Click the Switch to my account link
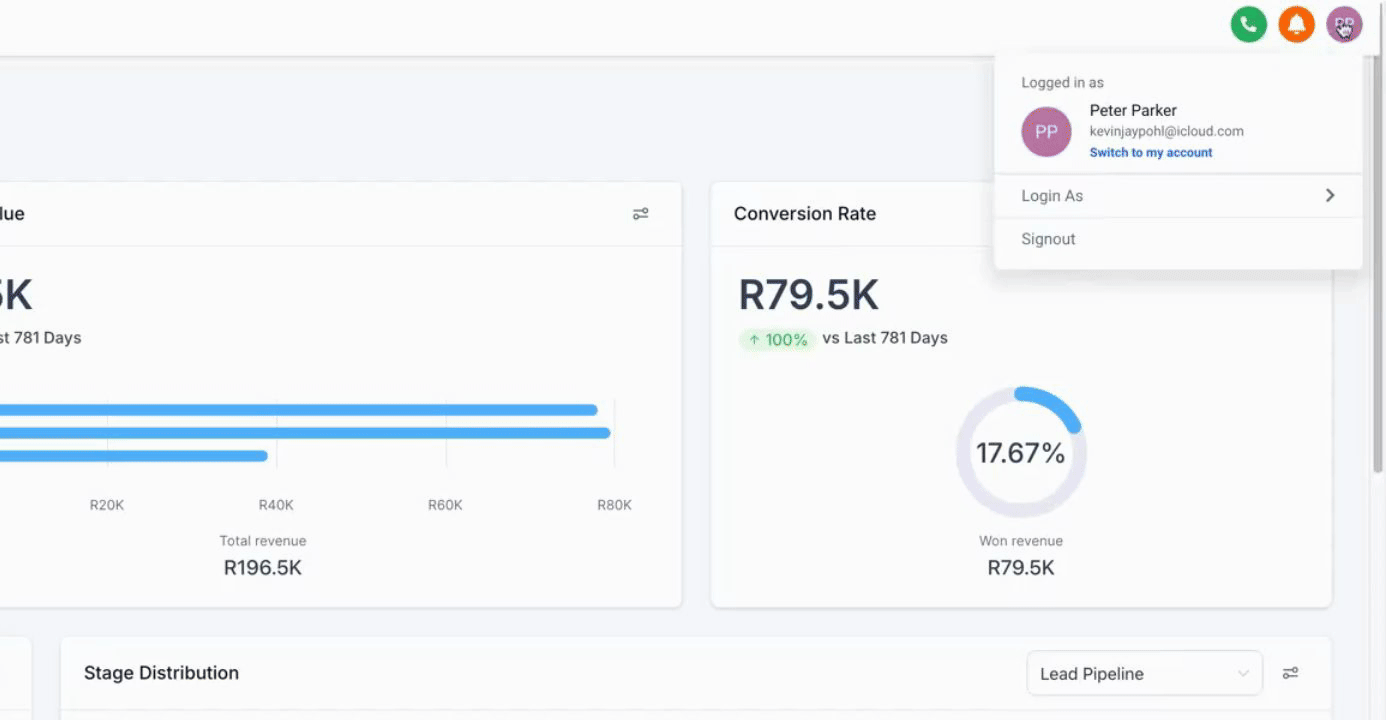Viewport: 1386px width, 720px height. point(1150,153)
